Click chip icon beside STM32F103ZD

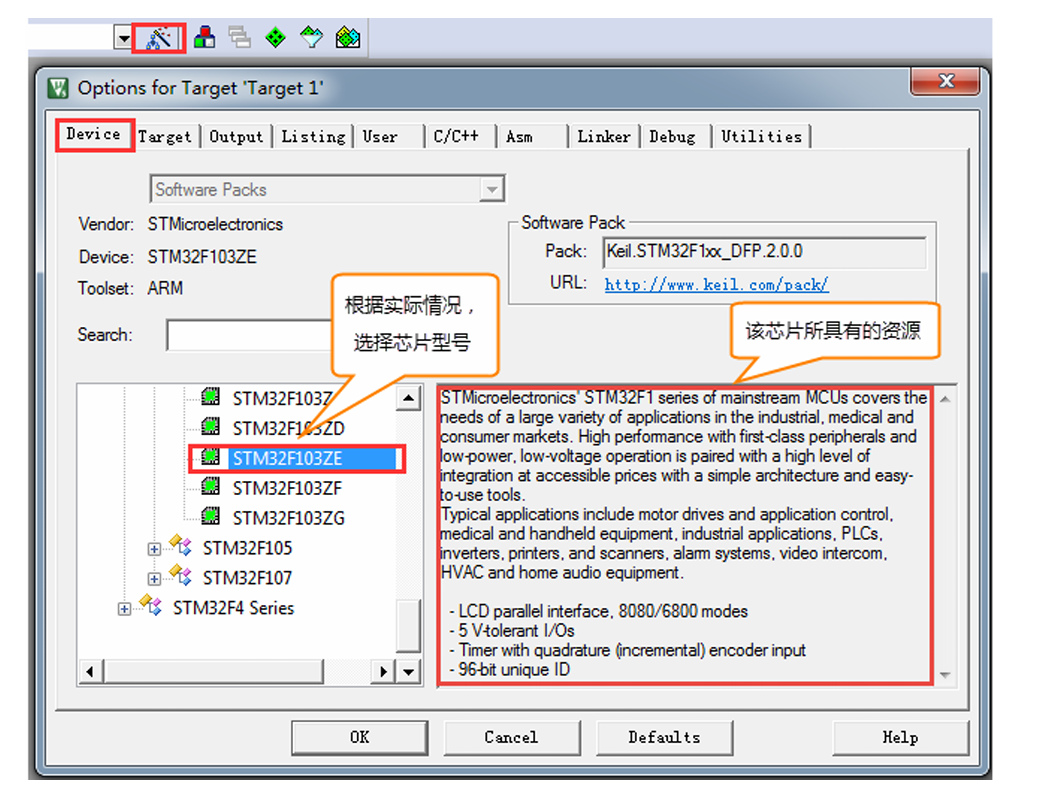click(210, 426)
